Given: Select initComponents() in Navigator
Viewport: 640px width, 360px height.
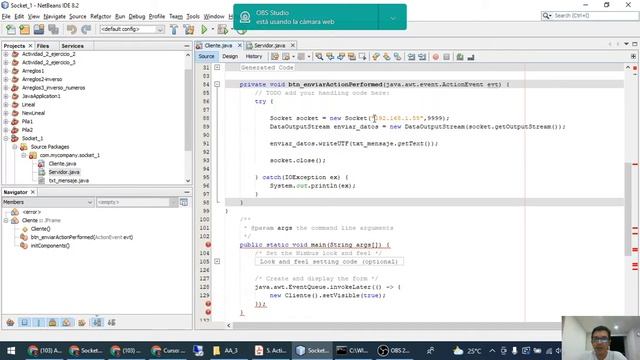Looking at the screenshot, I should [50, 245].
